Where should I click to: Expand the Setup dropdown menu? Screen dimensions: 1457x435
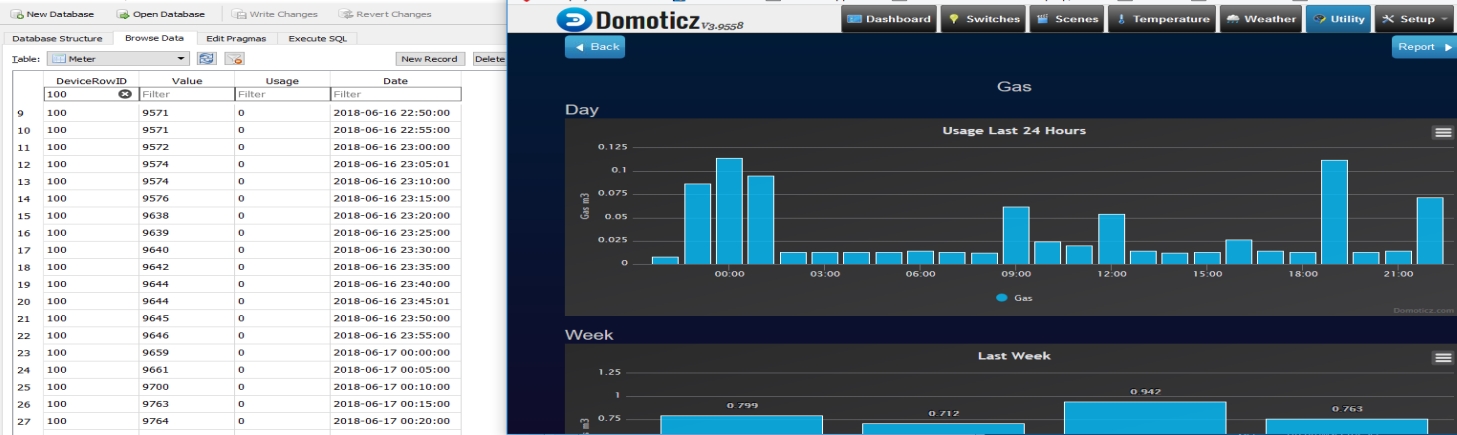click(x=1414, y=19)
